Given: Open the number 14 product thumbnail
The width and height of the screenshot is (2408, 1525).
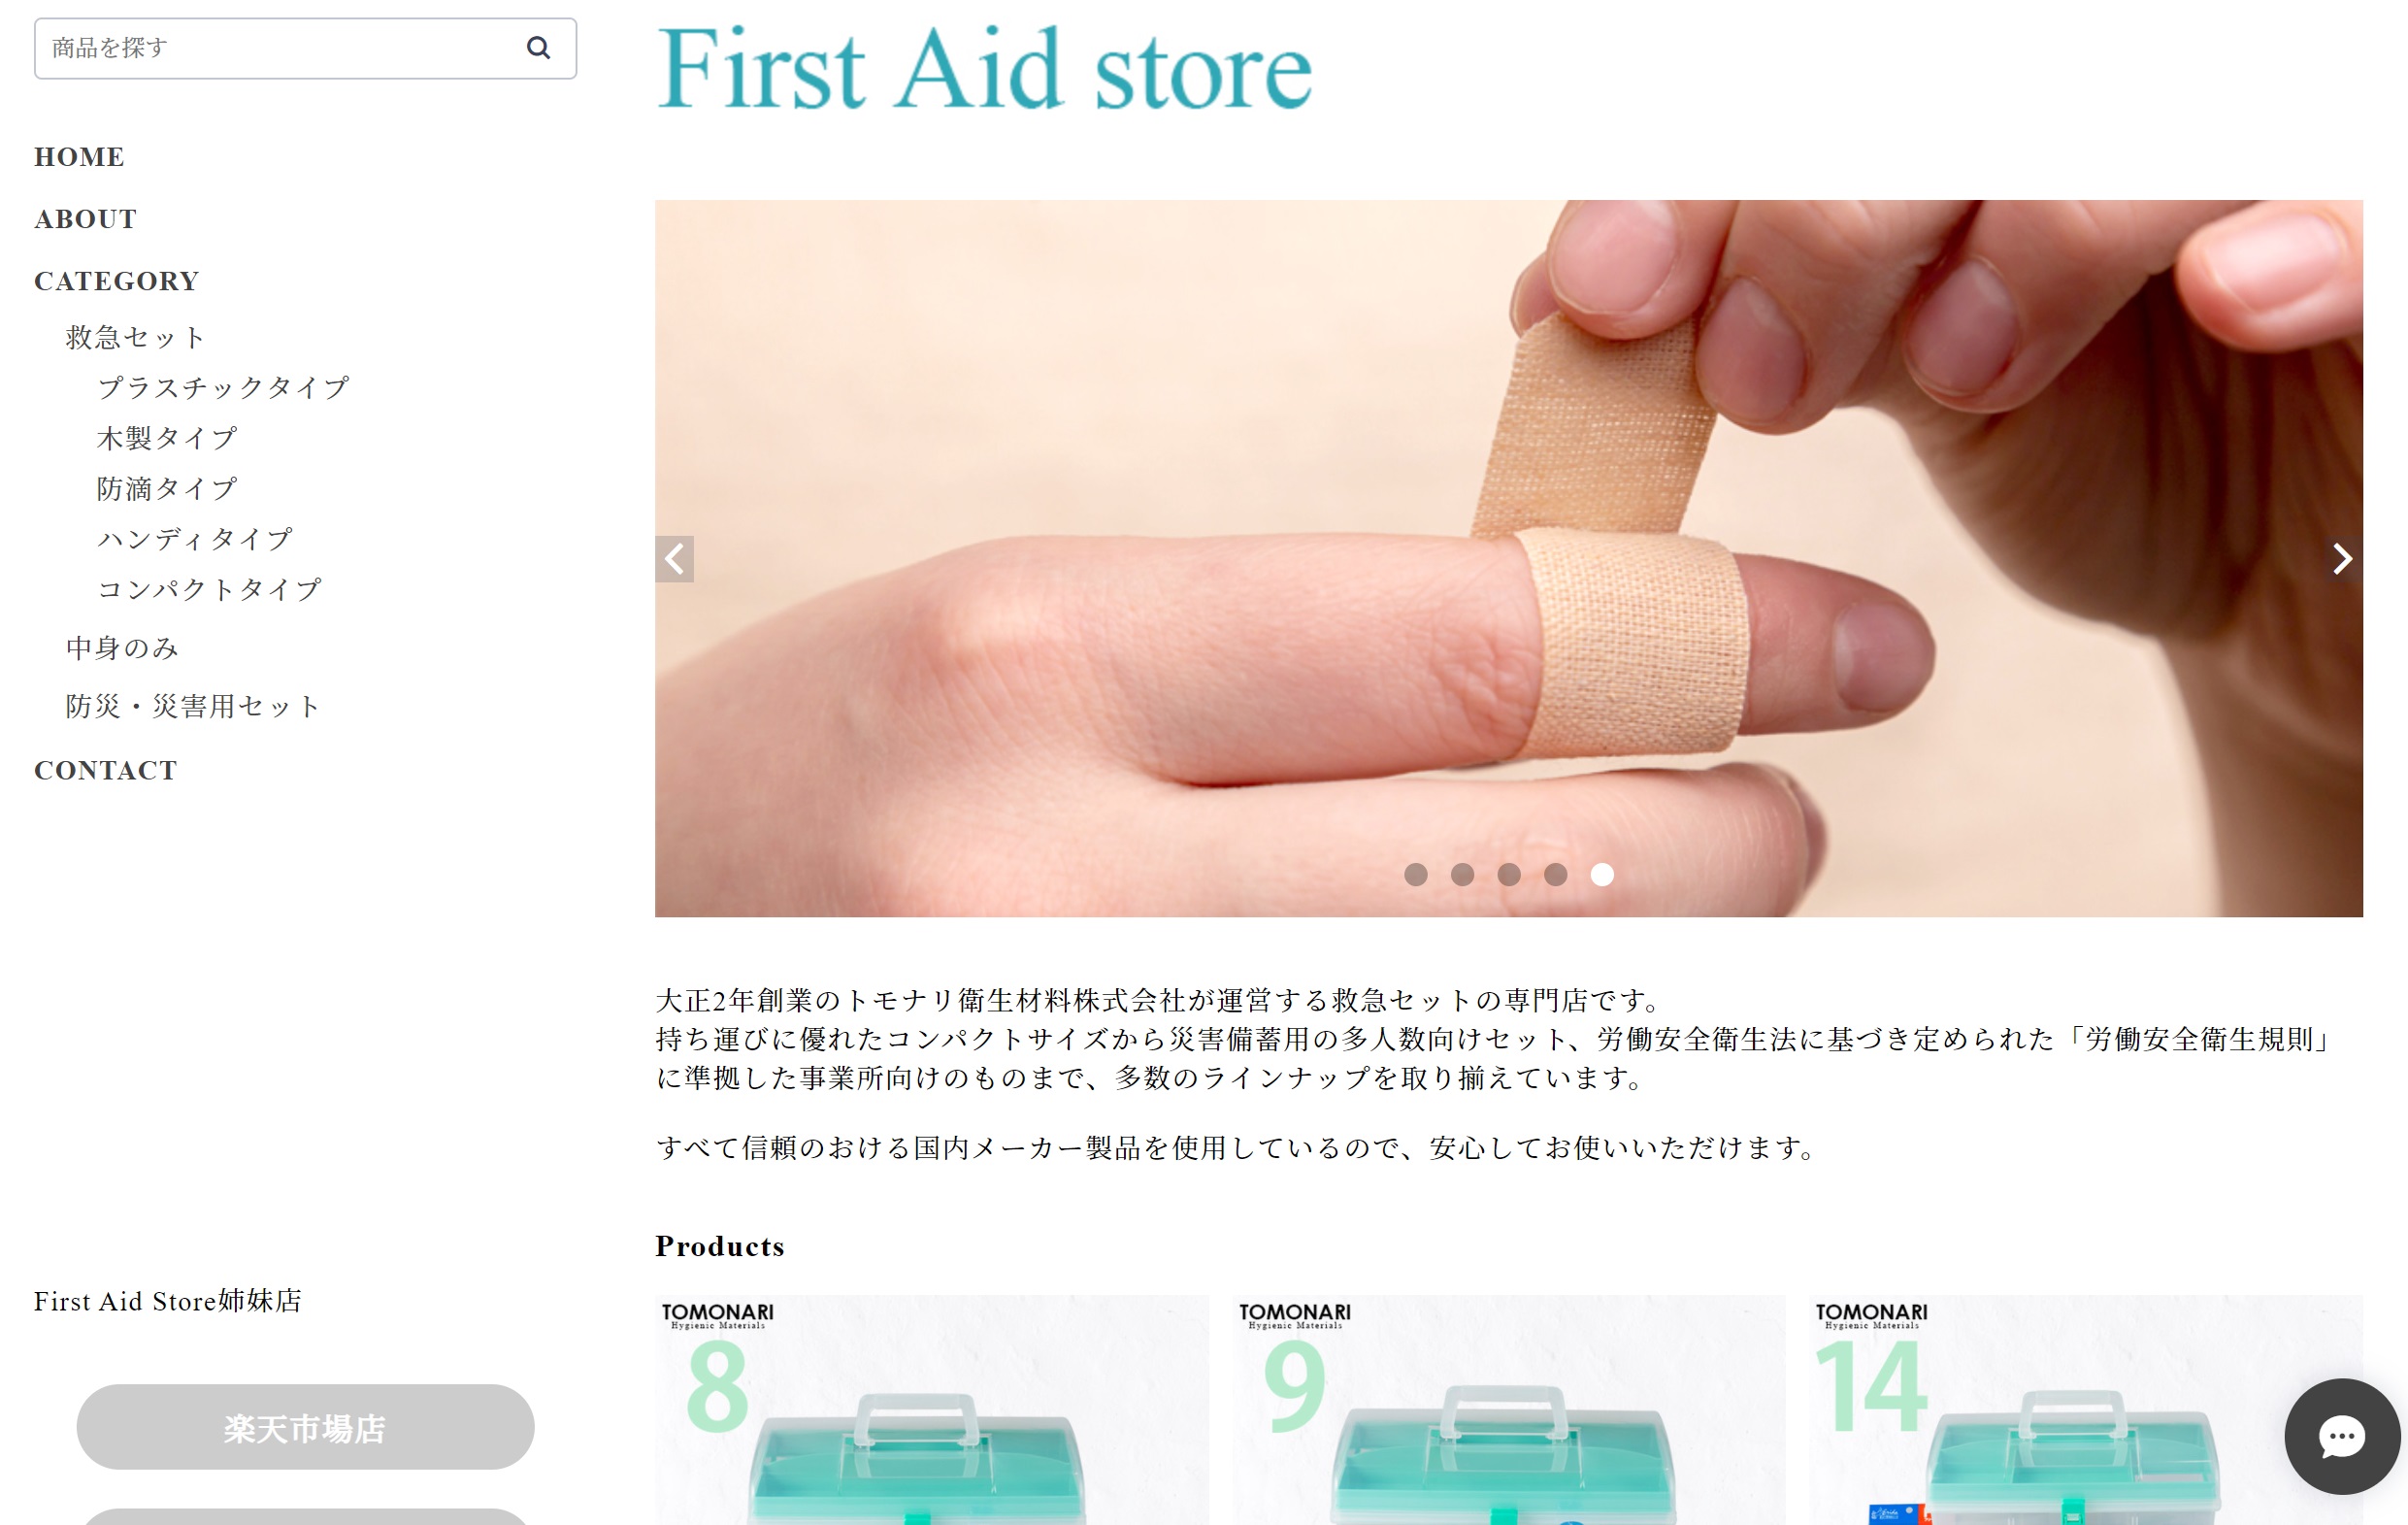Looking at the screenshot, I should 2086,1410.
